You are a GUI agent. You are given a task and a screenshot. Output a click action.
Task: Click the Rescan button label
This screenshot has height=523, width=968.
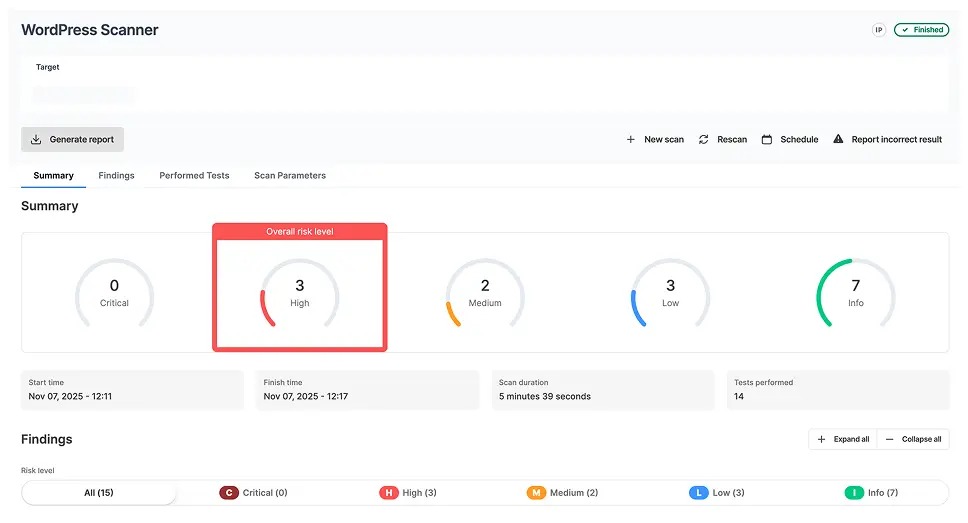click(x=732, y=140)
